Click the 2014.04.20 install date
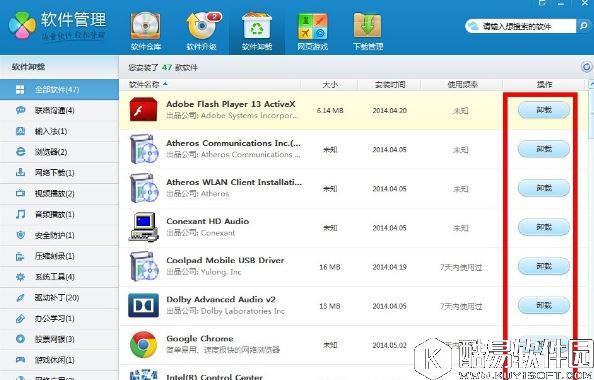 [x=389, y=110]
